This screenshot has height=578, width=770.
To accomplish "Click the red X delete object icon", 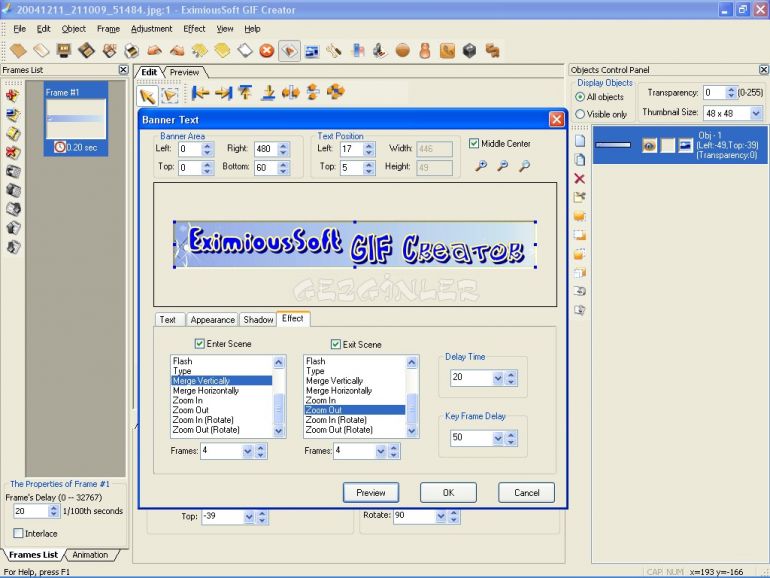I will tap(579, 179).
